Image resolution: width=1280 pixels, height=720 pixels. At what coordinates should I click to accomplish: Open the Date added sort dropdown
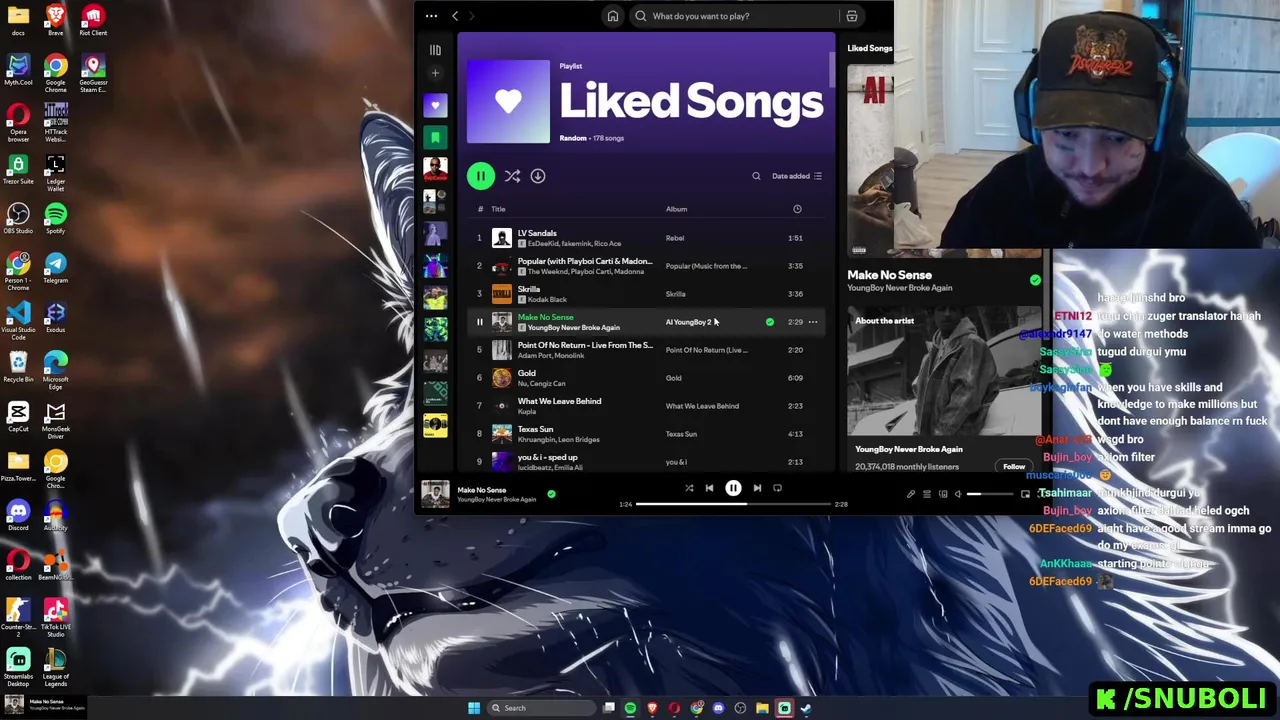pos(797,176)
